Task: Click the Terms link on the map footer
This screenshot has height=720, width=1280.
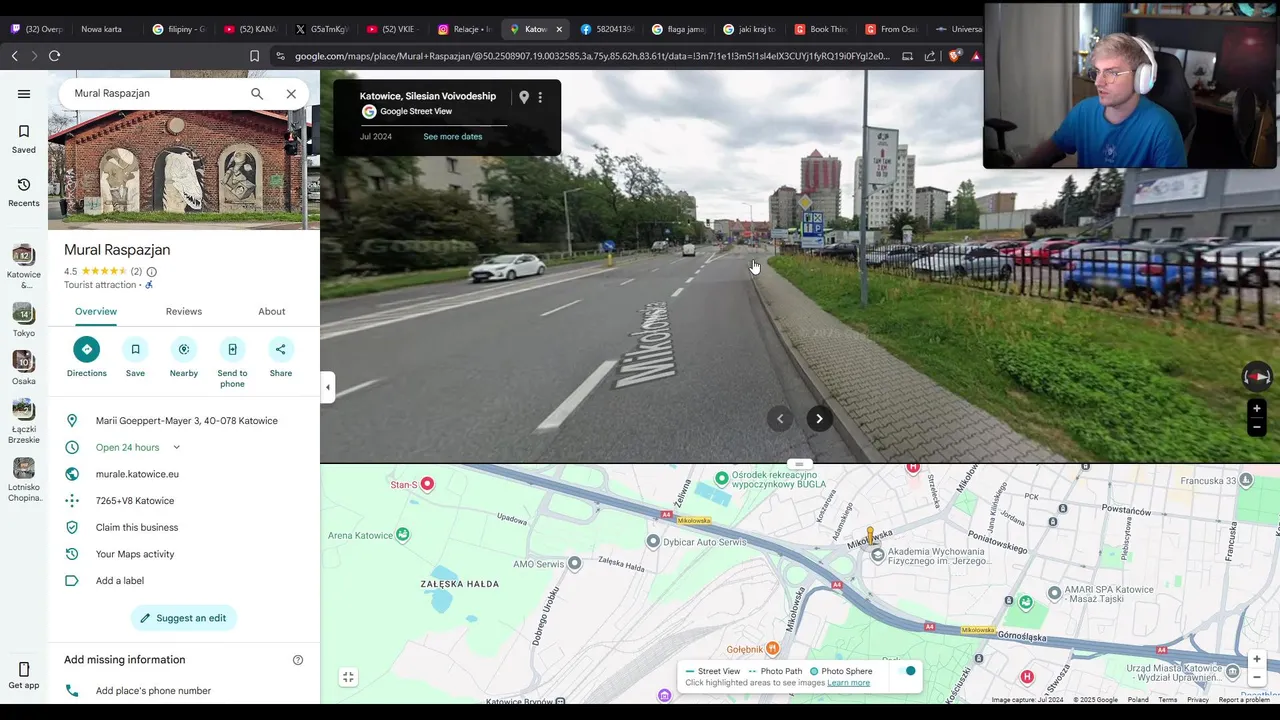Action: point(1168,700)
